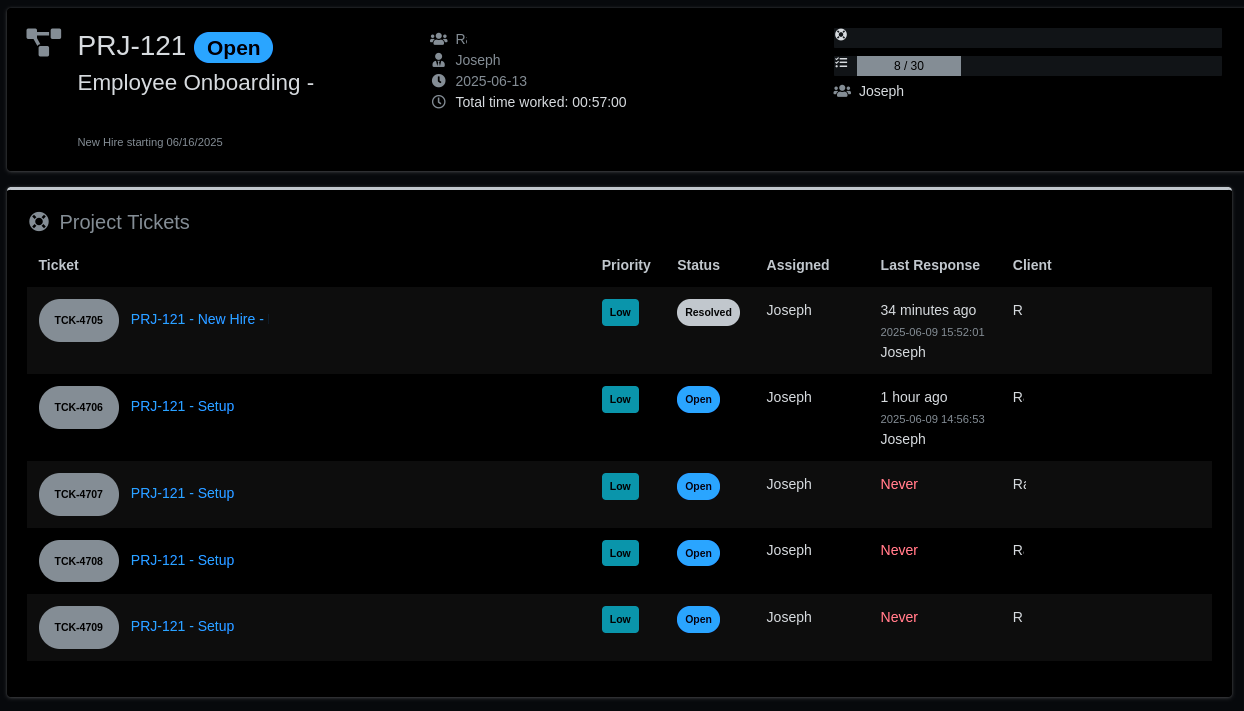Image resolution: width=1244 pixels, height=711 pixels.
Task: Open the Setup ticket link for TCK-4707
Action: click(182, 493)
